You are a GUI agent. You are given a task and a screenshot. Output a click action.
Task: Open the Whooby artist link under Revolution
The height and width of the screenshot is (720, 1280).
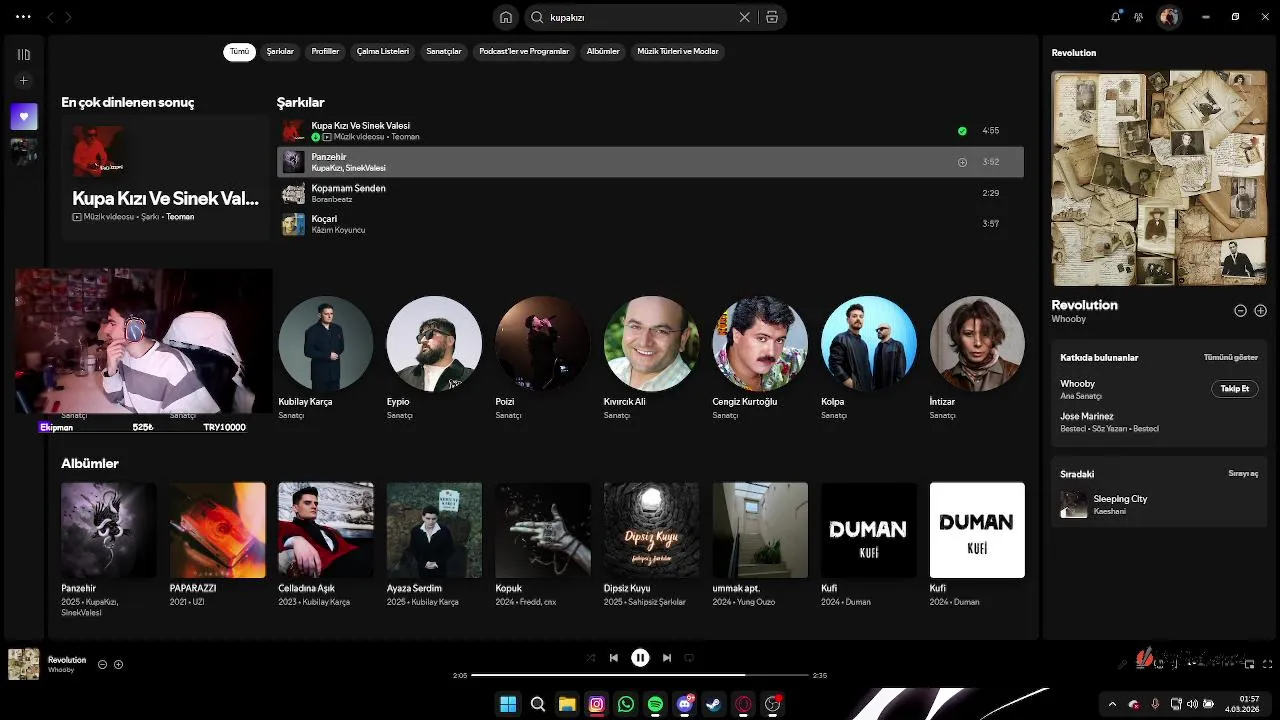click(1068, 320)
